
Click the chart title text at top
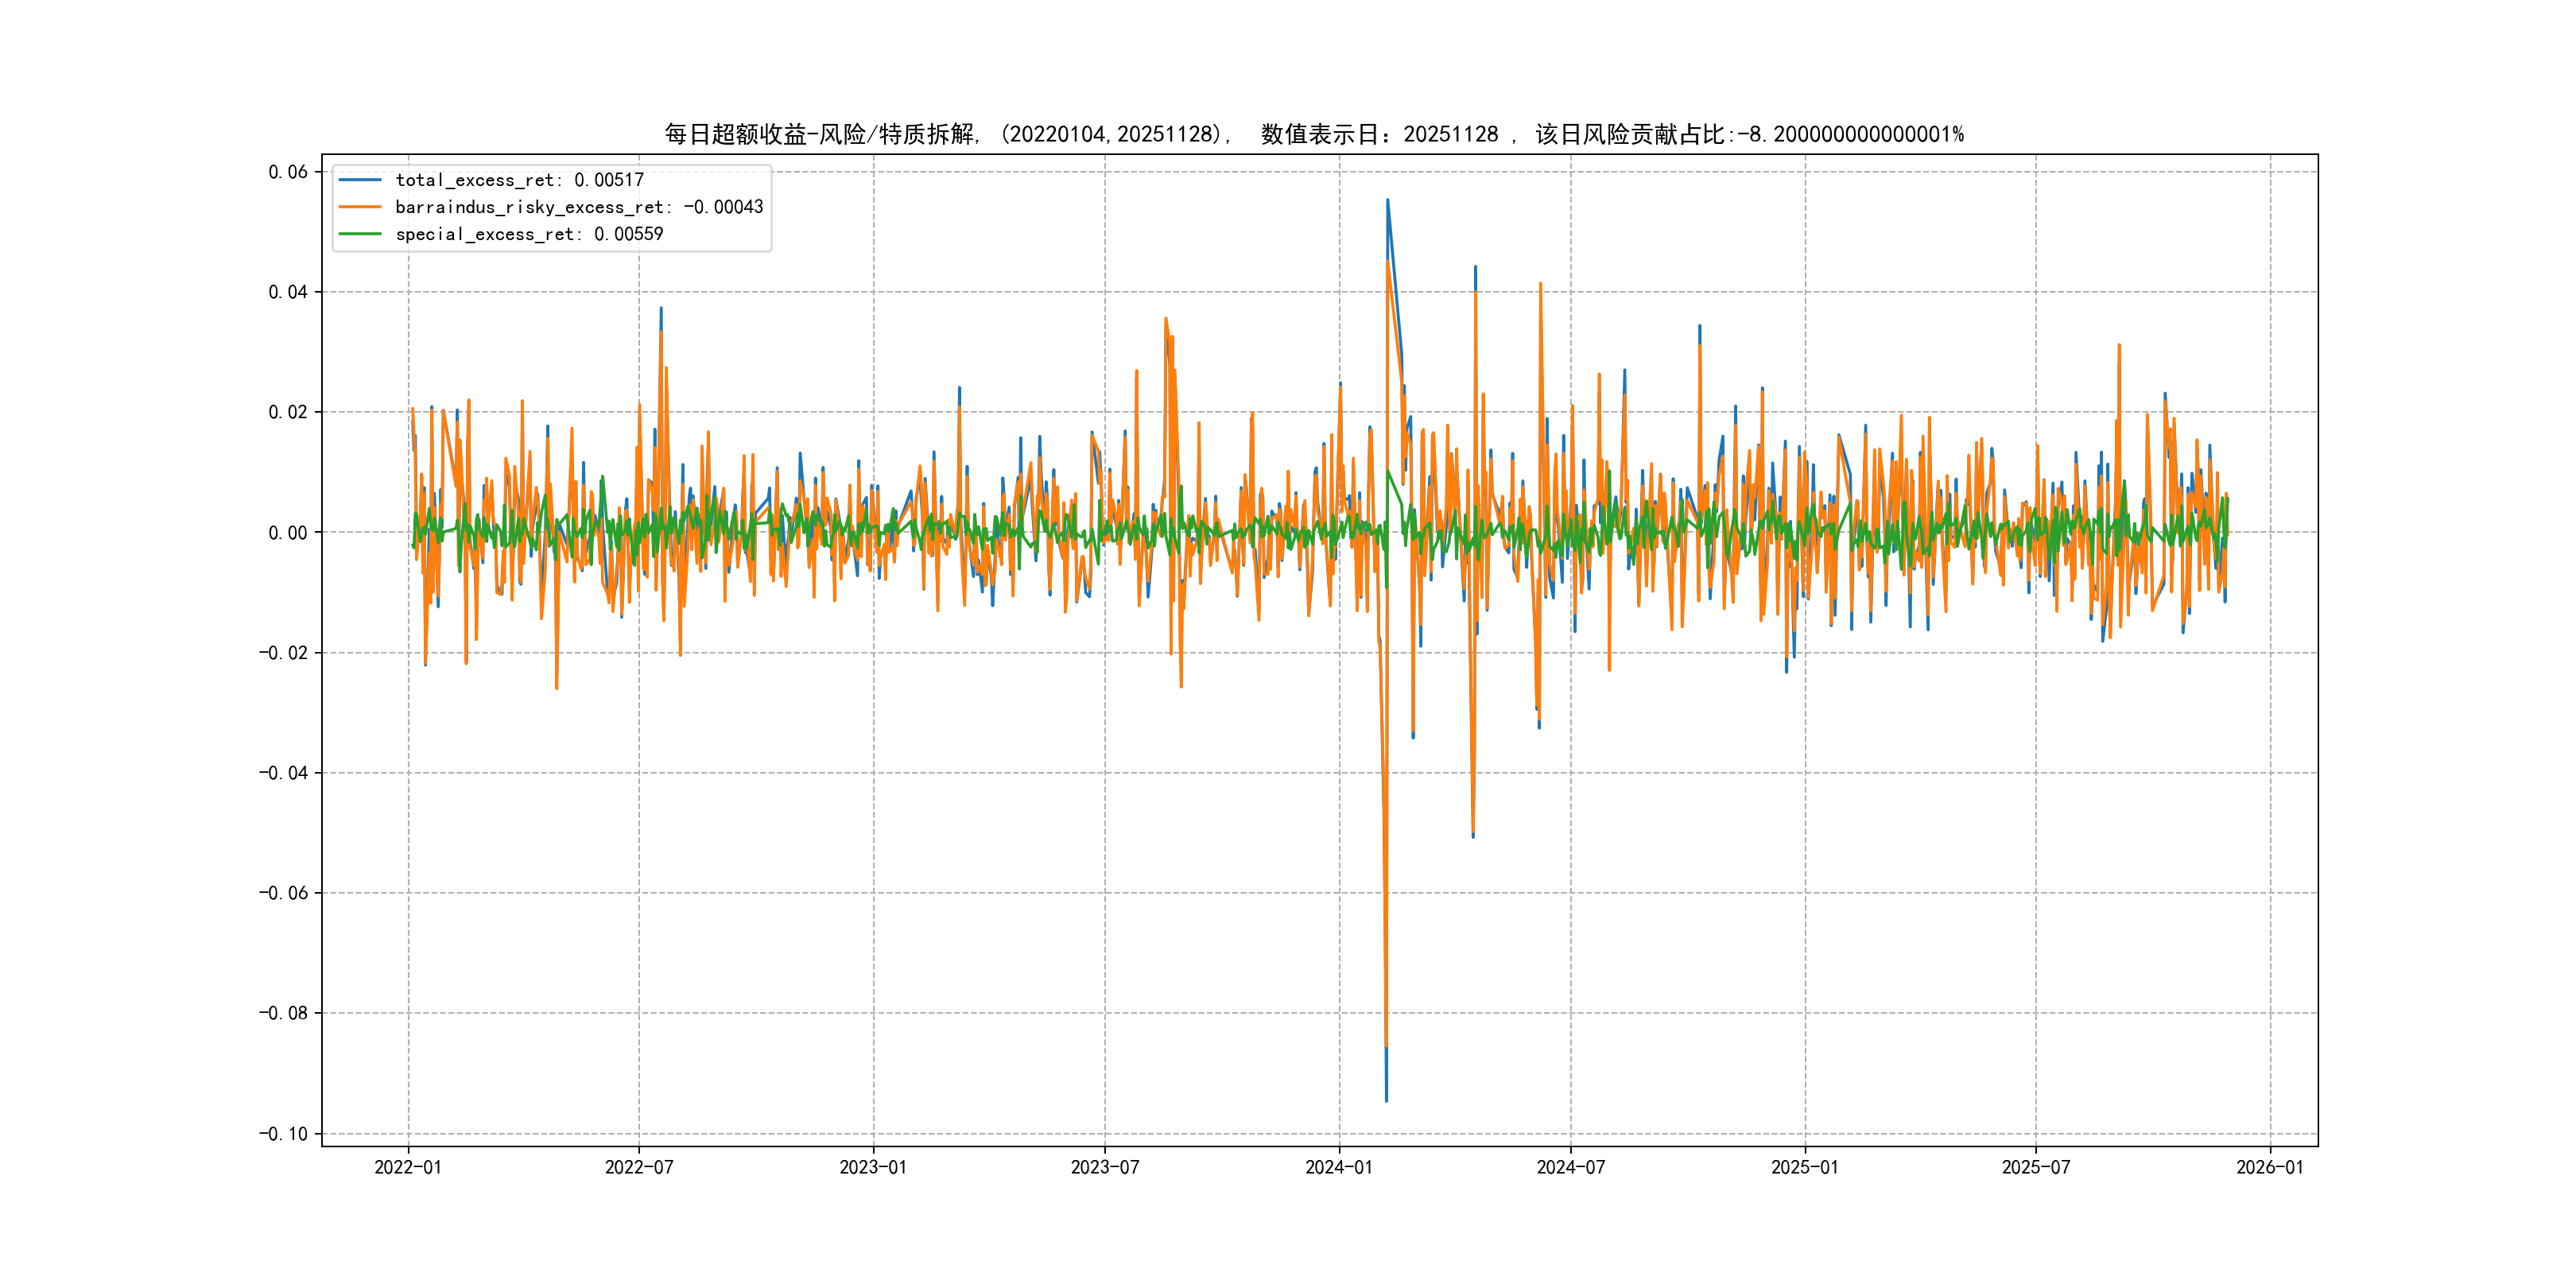[1313, 134]
